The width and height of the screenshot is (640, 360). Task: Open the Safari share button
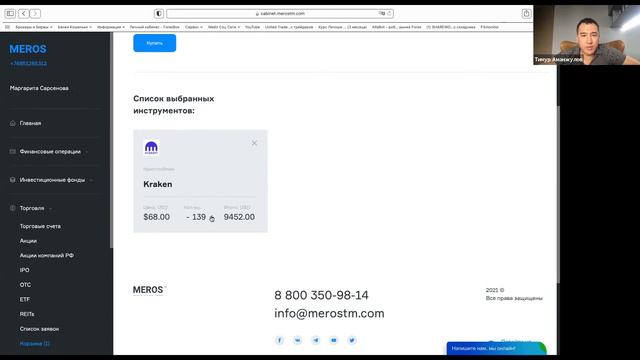(527, 13)
